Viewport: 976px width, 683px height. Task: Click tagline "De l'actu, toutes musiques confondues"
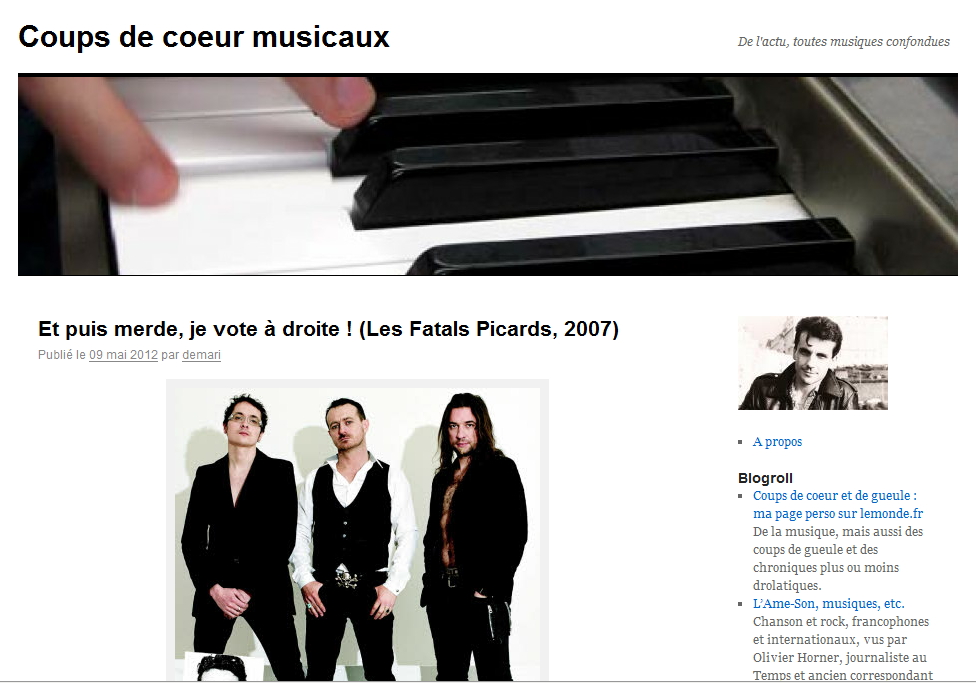(843, 42)
